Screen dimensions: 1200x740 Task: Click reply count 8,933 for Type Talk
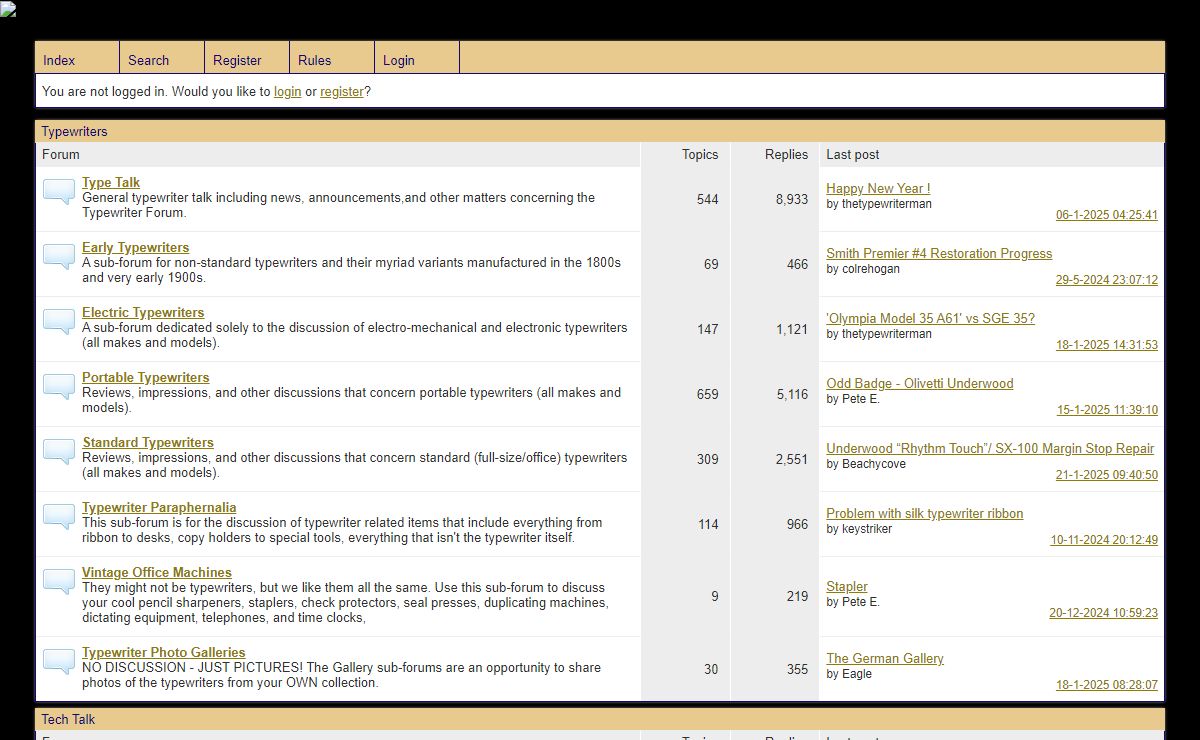[x=792, y=199]
